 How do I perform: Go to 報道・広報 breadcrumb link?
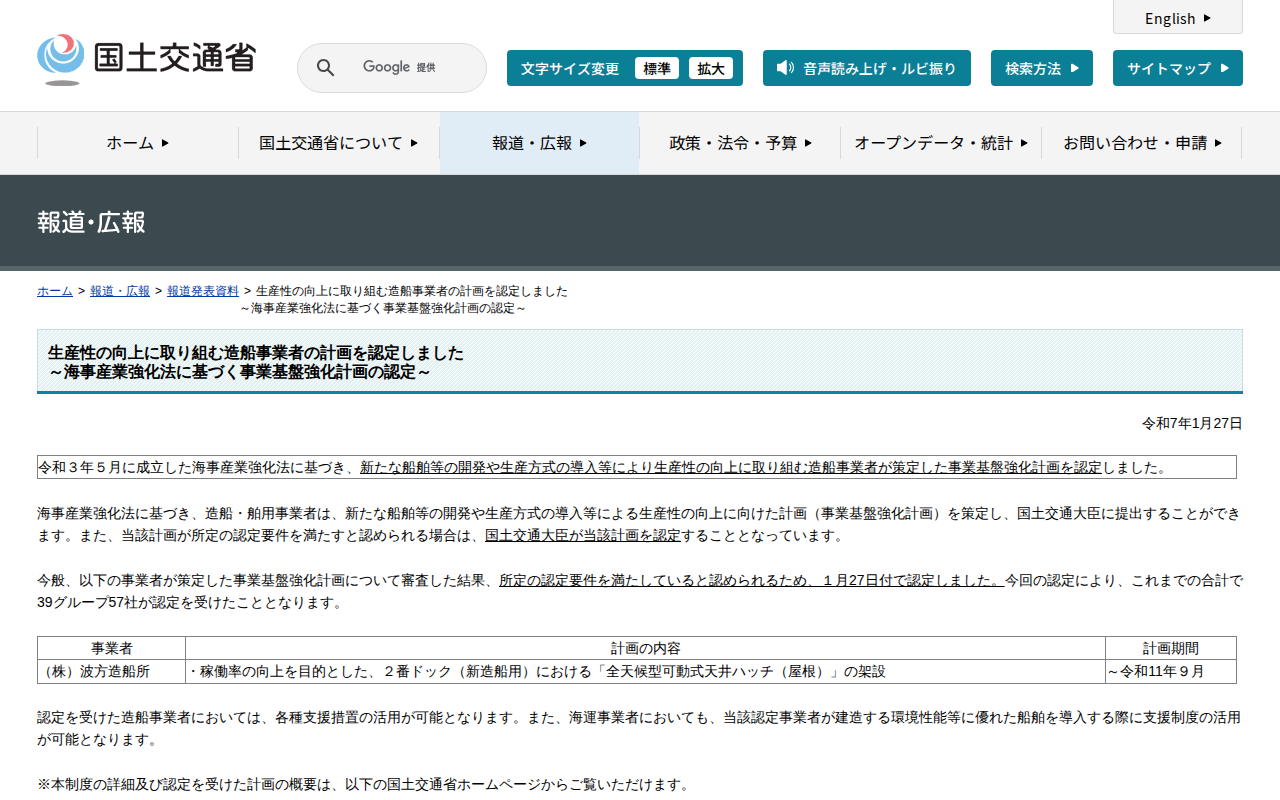(120, 291)
